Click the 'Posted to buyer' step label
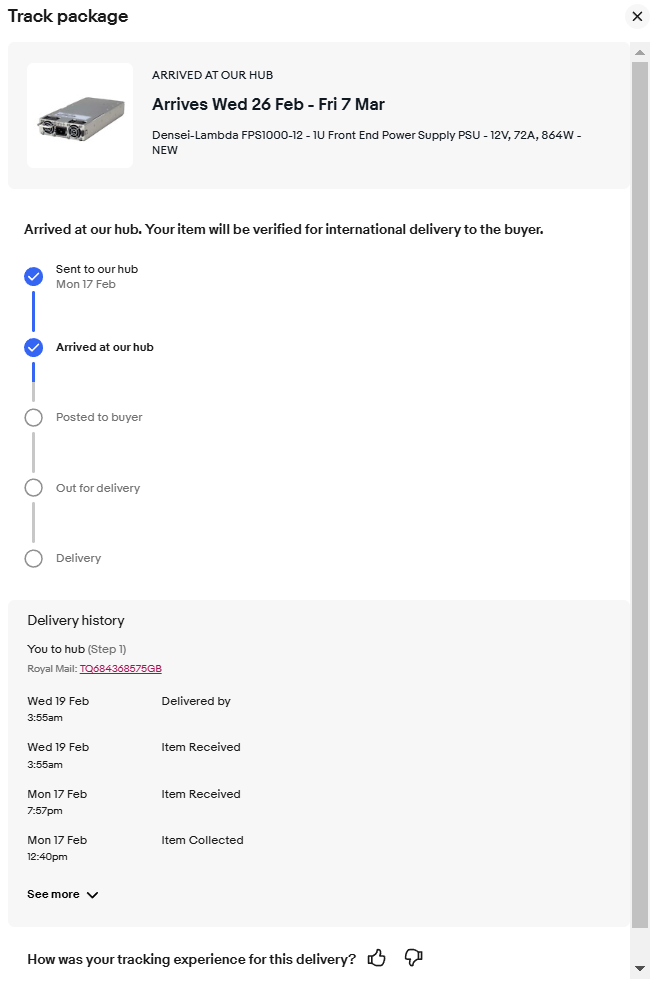The width and height of the screenshot is (657, 990). 99,417
